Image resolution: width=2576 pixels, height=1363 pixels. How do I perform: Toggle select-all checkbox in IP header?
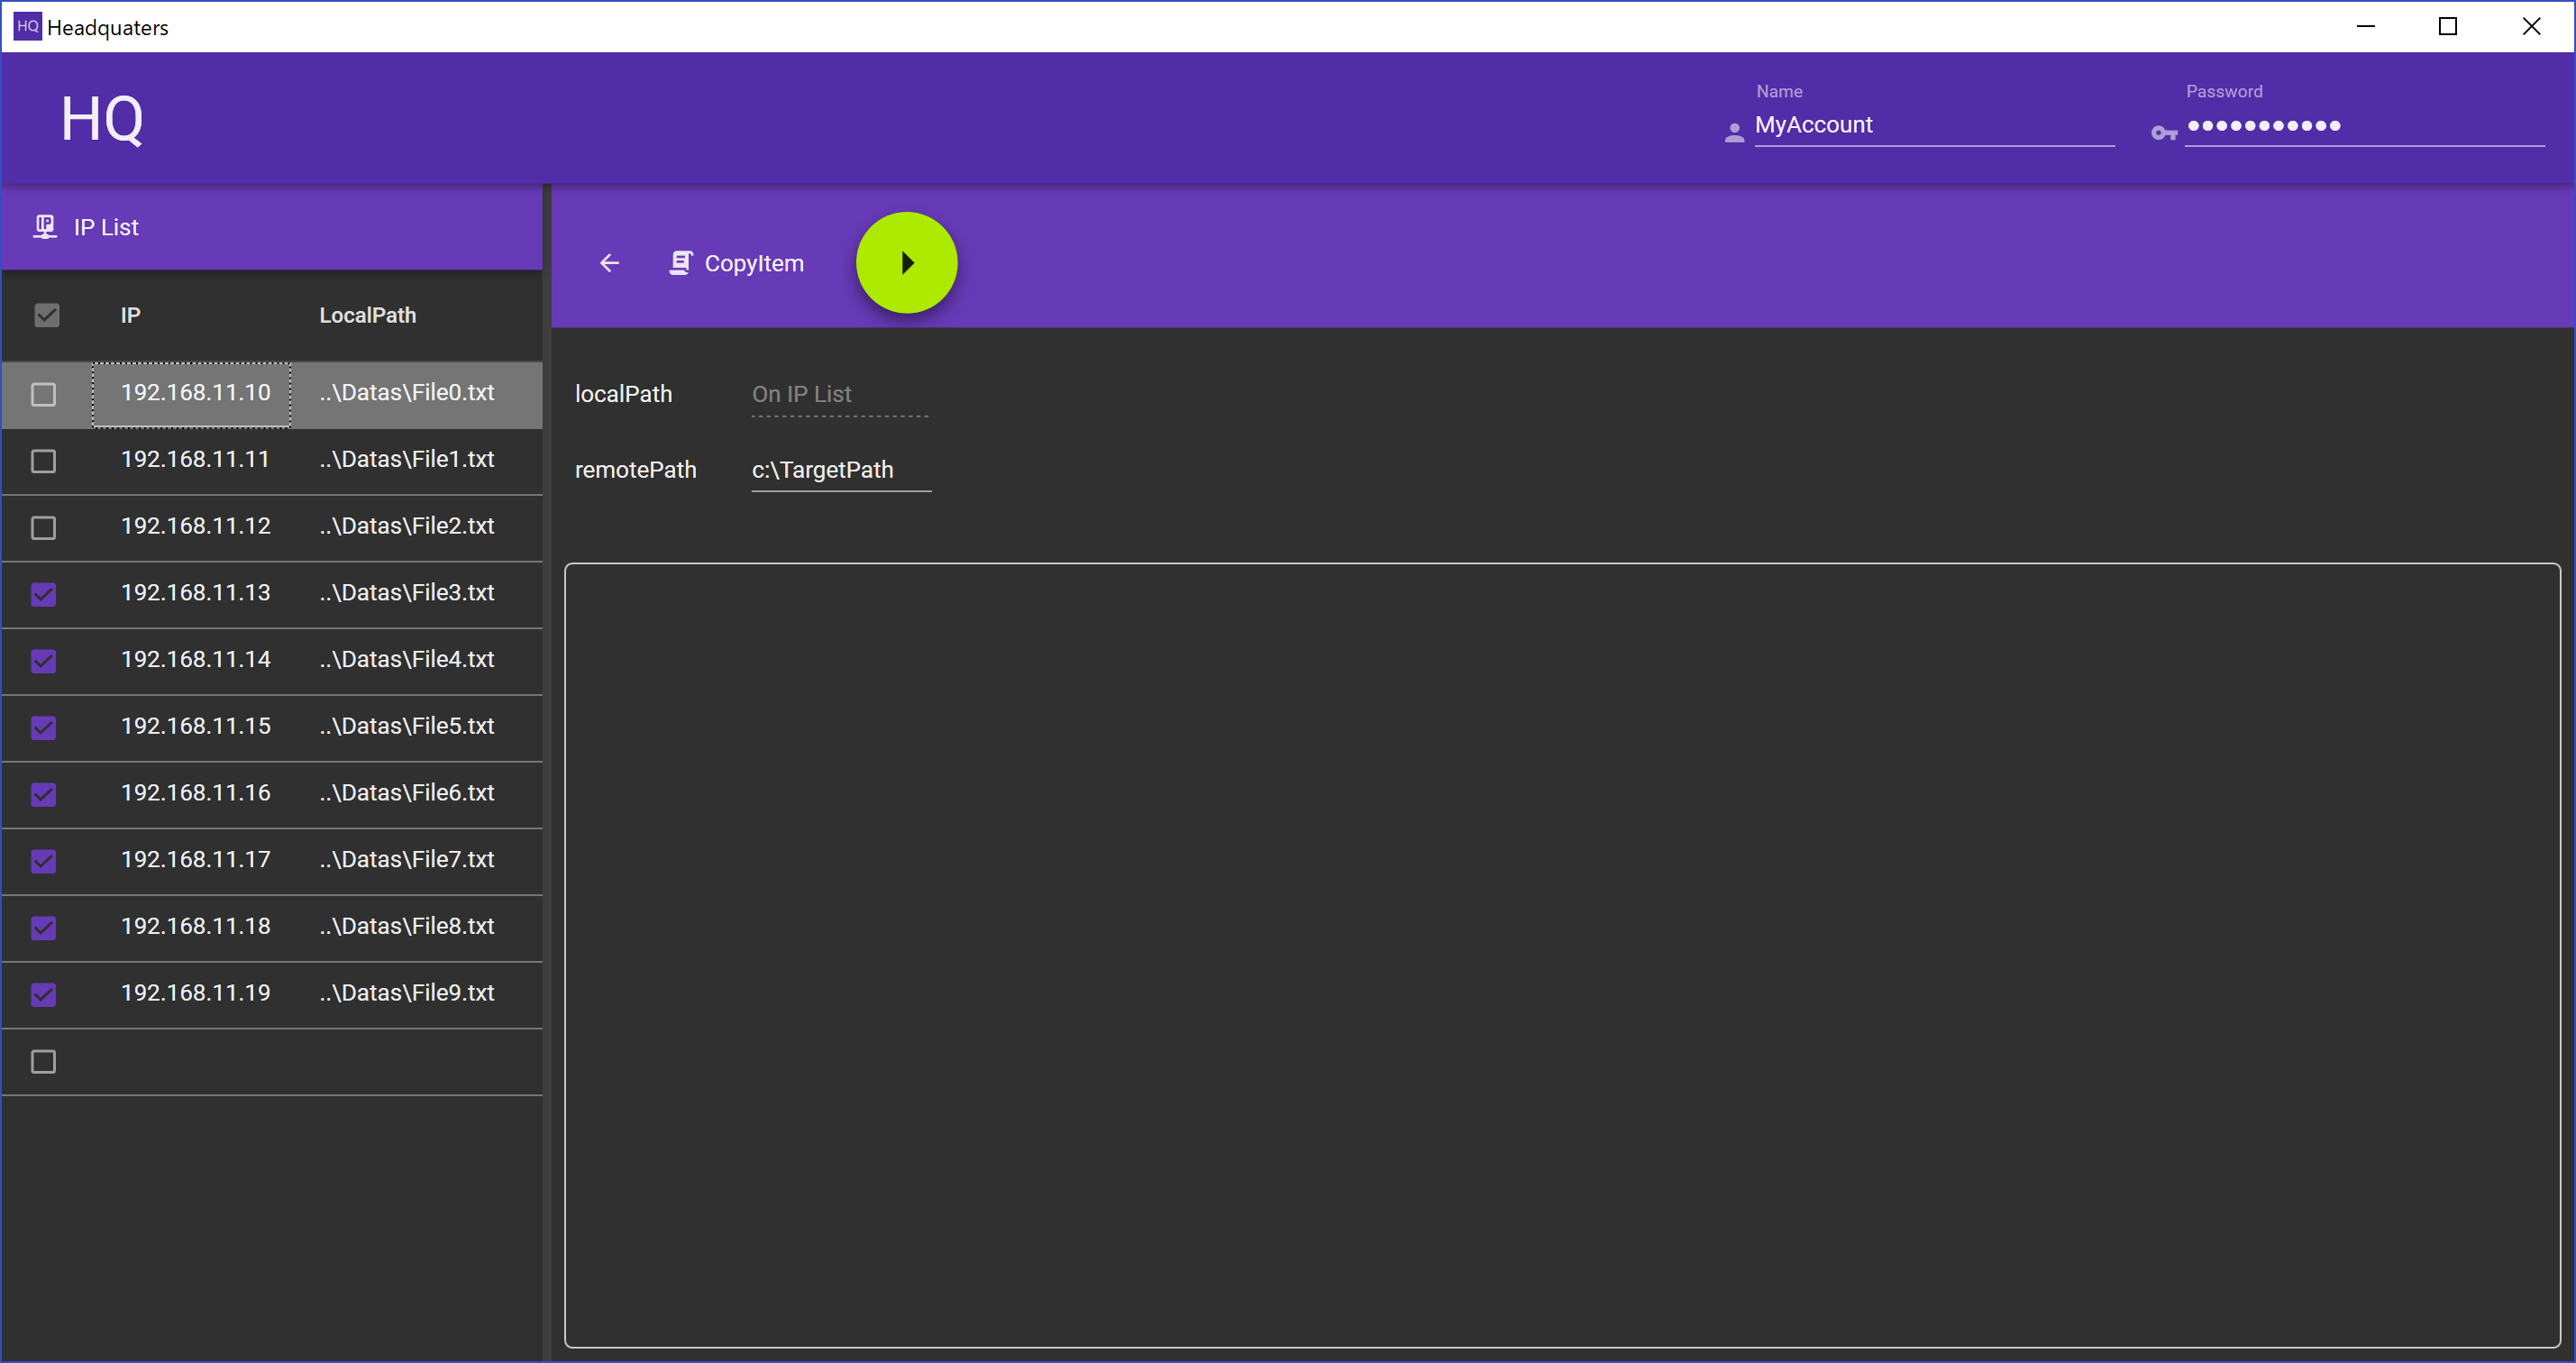(46, 316)
